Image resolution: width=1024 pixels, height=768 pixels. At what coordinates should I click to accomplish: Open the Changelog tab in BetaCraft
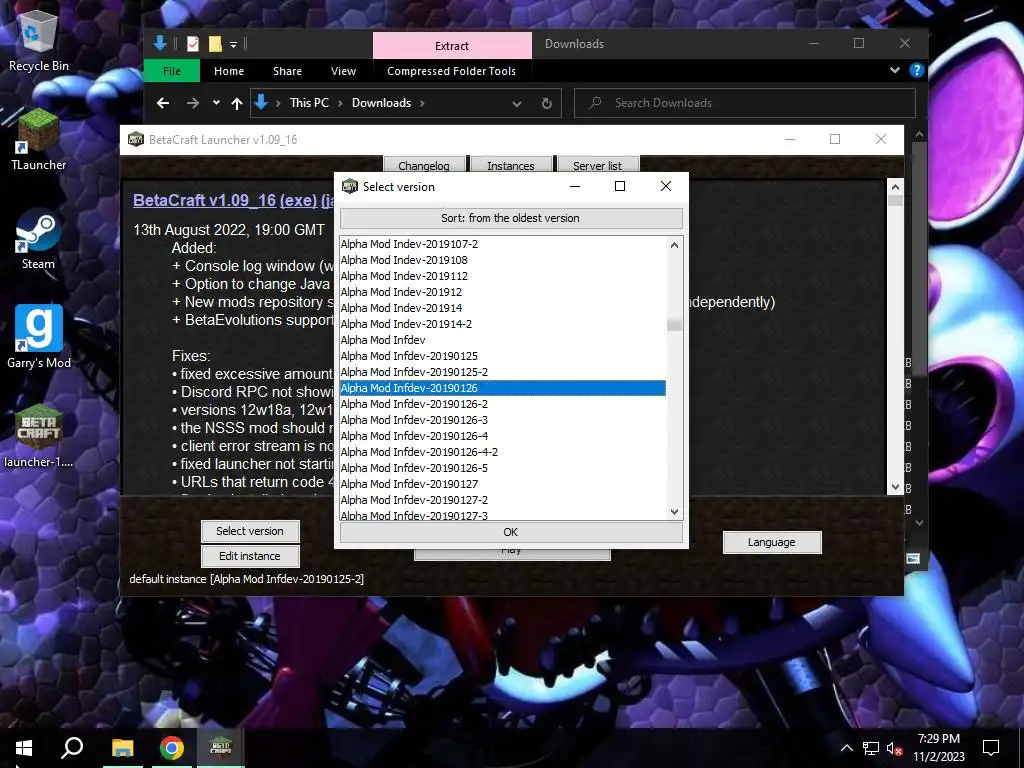click(424, 165)
